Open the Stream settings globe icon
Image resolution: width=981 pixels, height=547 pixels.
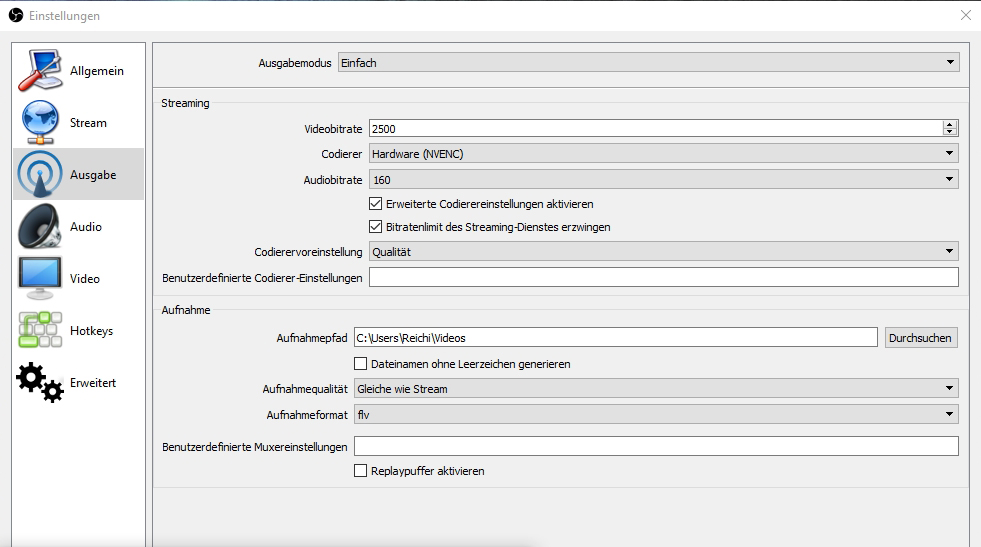coord(40,123)
